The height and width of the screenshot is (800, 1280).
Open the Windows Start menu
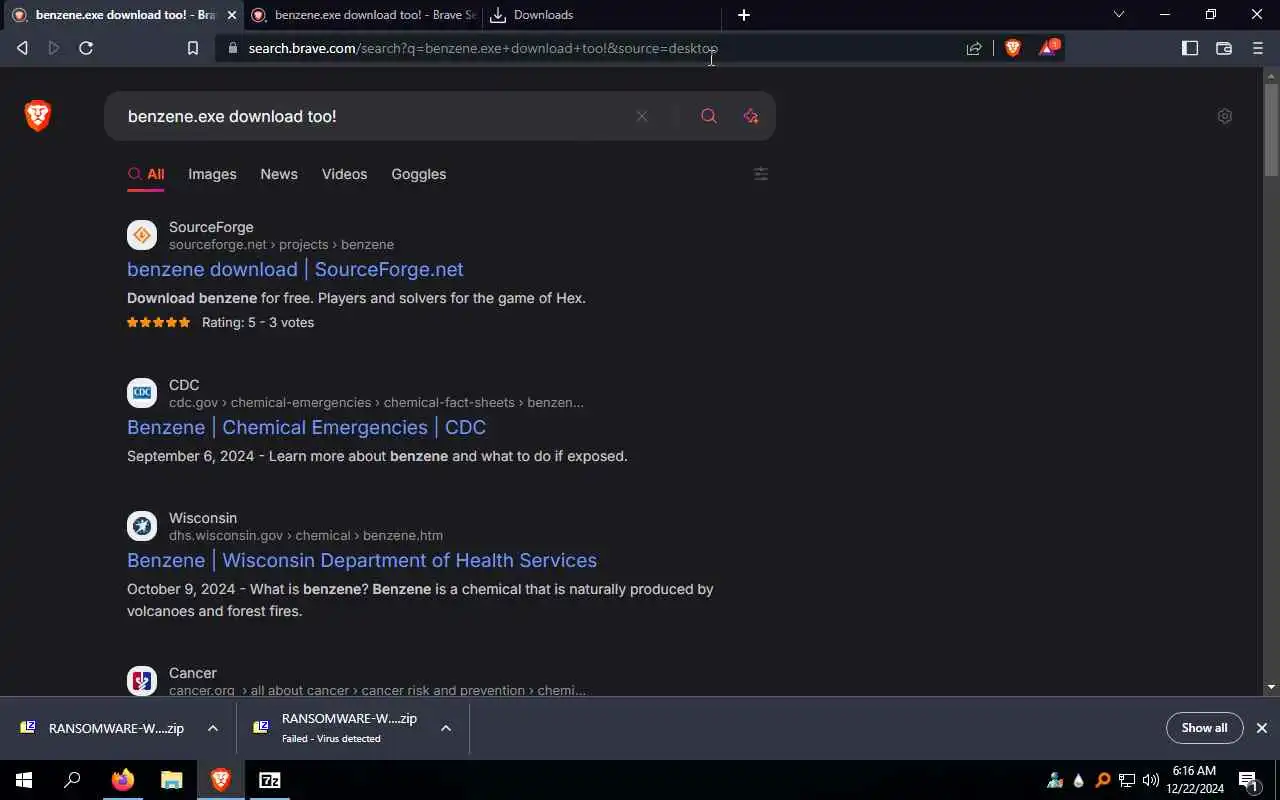pyautogui.click(x=24, y=780)
